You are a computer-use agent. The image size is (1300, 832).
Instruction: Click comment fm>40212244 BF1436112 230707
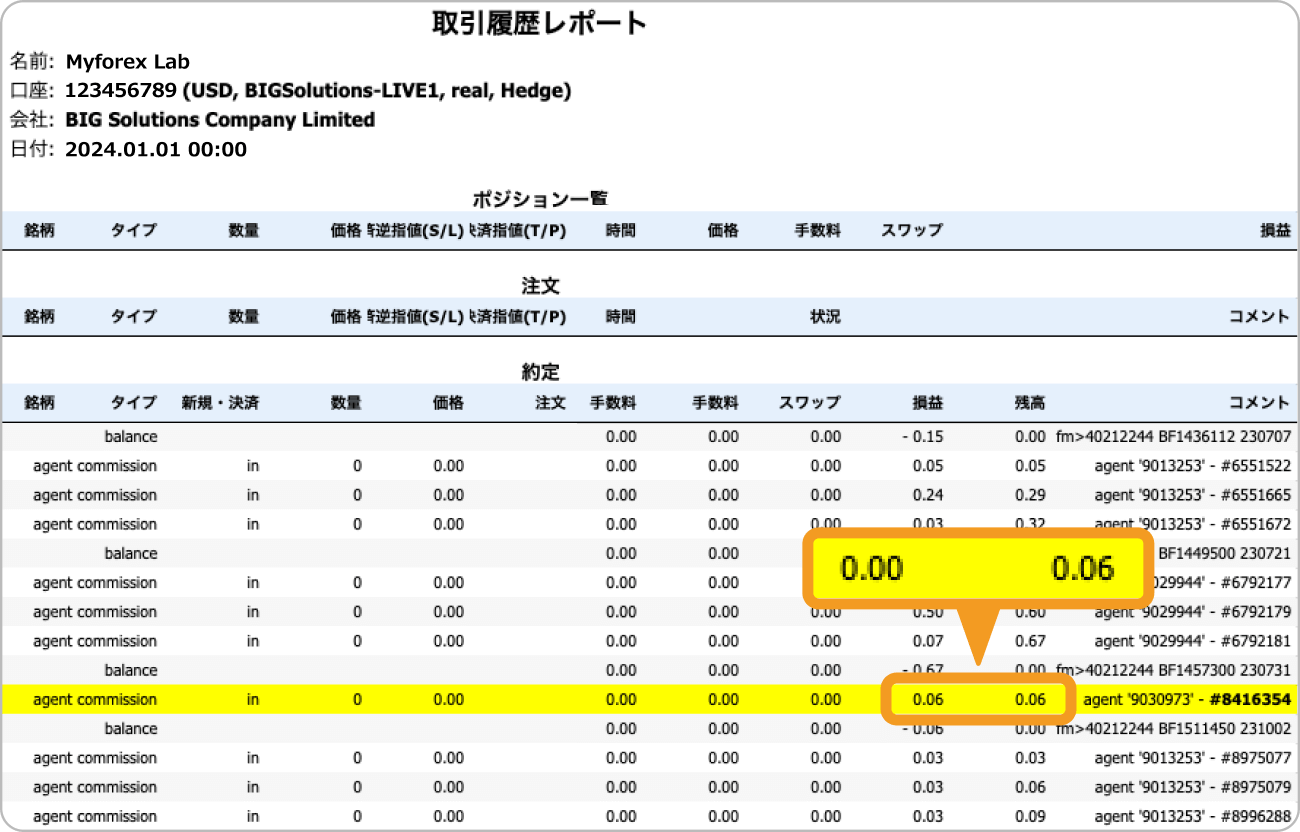click(1173, 437)
